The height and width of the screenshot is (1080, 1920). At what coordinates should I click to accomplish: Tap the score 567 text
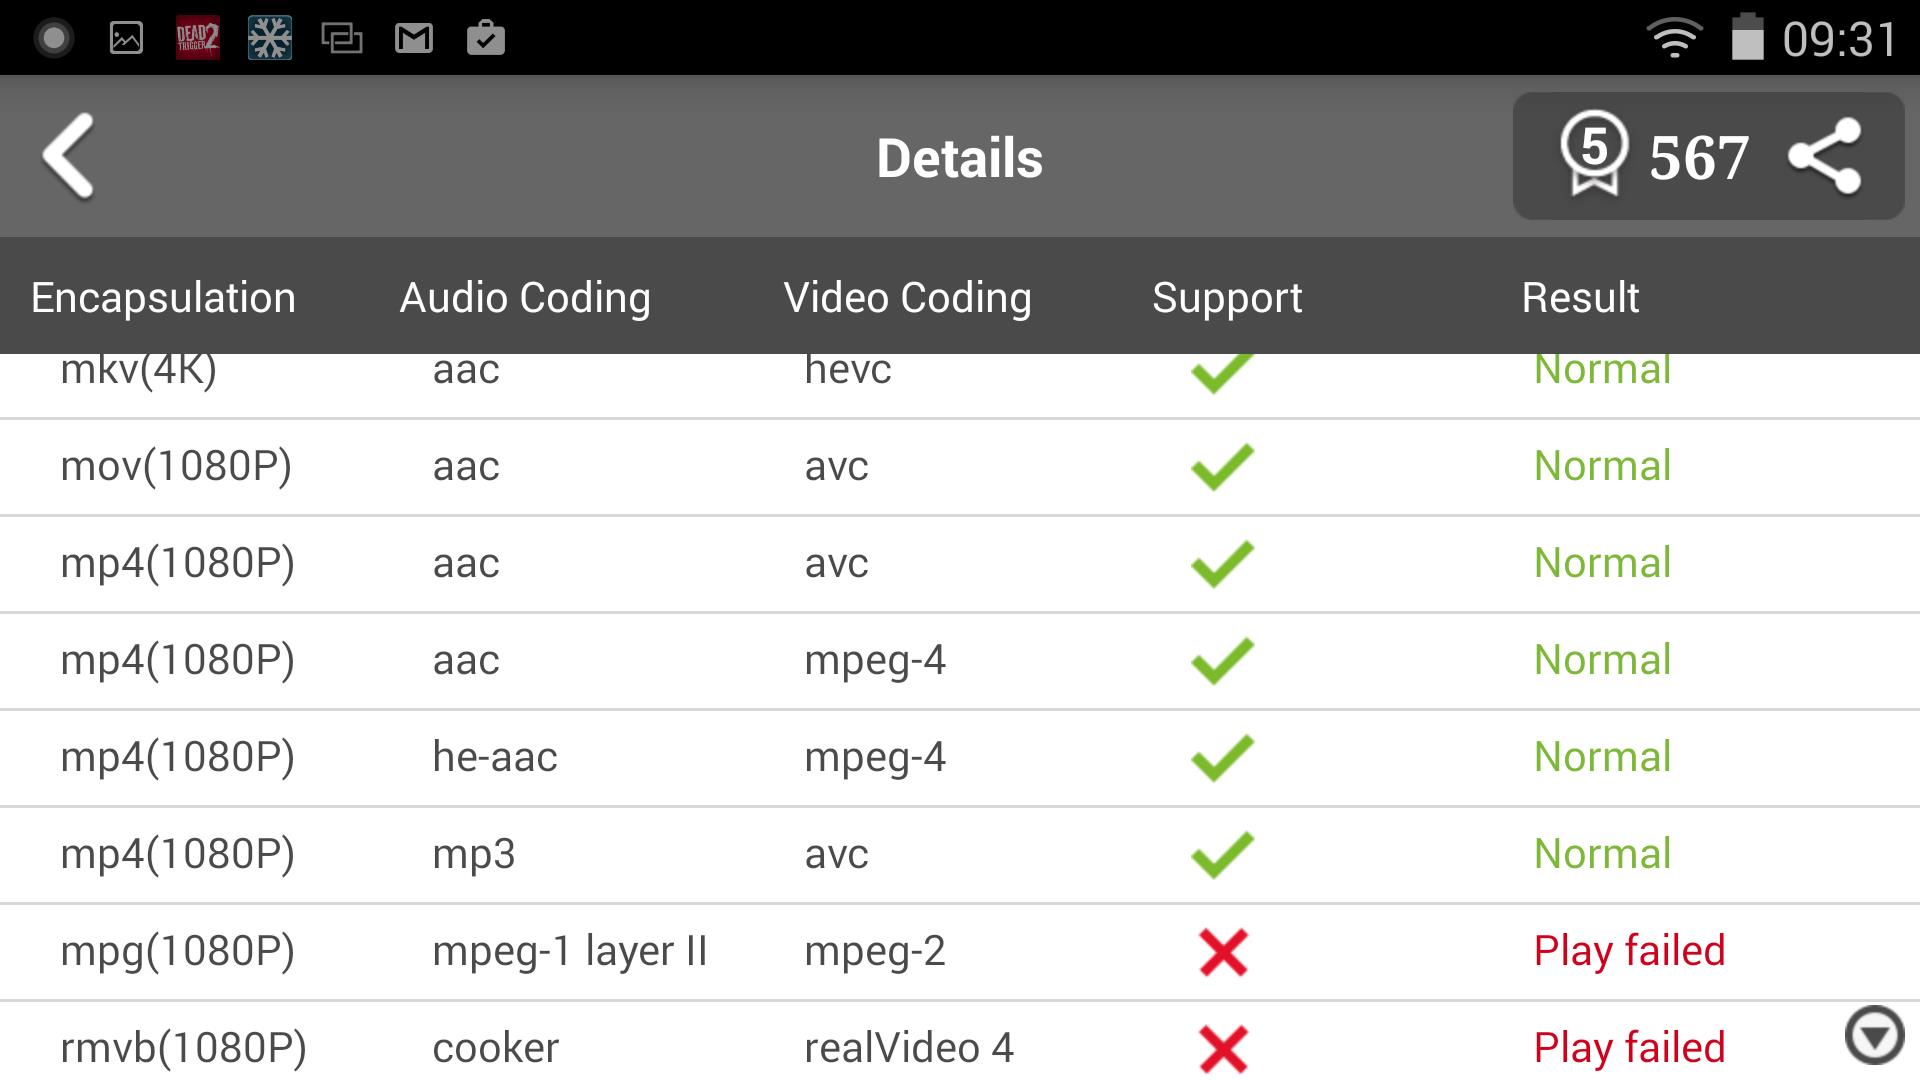[x=1698, y=158]
